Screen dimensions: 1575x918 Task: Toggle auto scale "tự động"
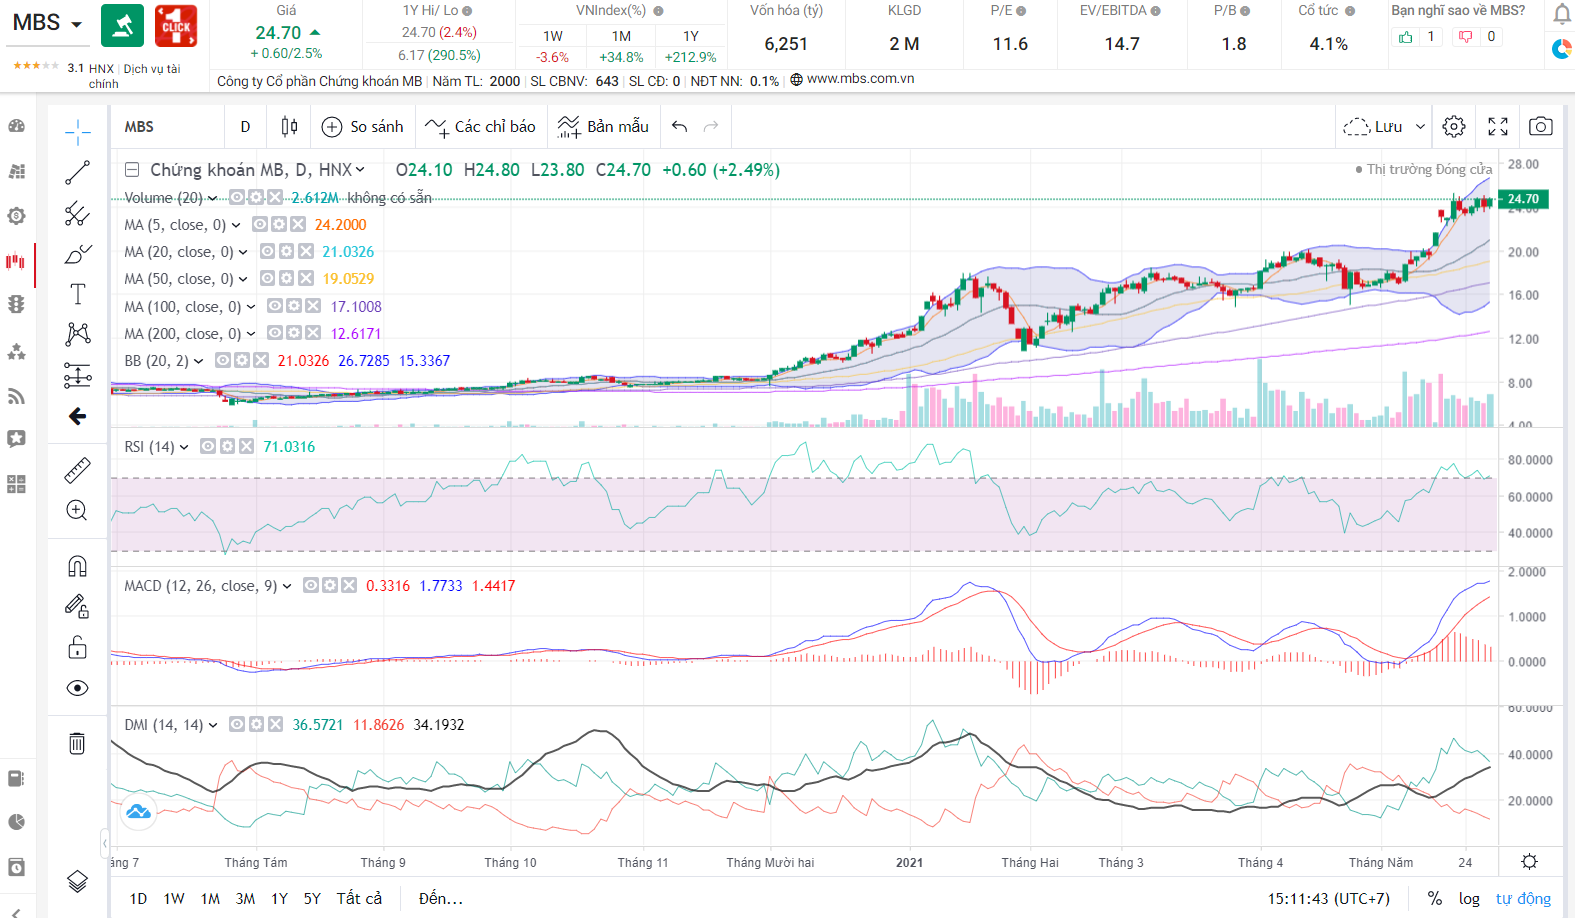point(1523,898)
